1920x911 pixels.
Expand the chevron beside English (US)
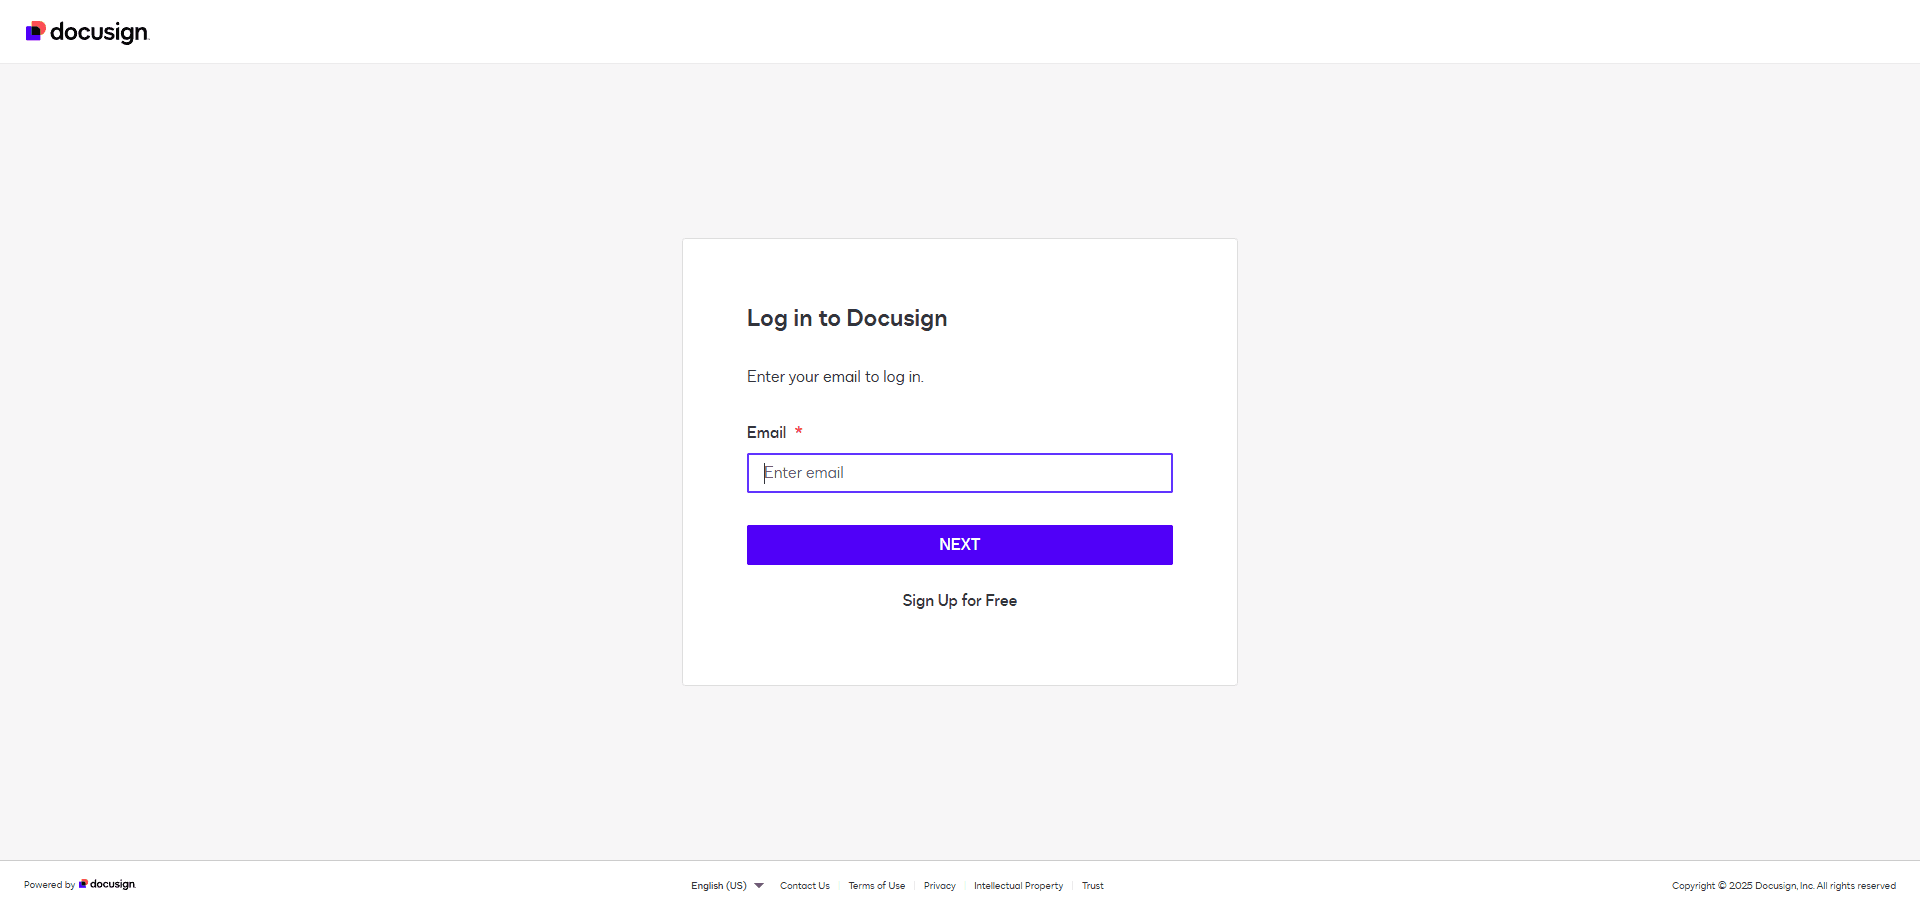coord(758,885)
